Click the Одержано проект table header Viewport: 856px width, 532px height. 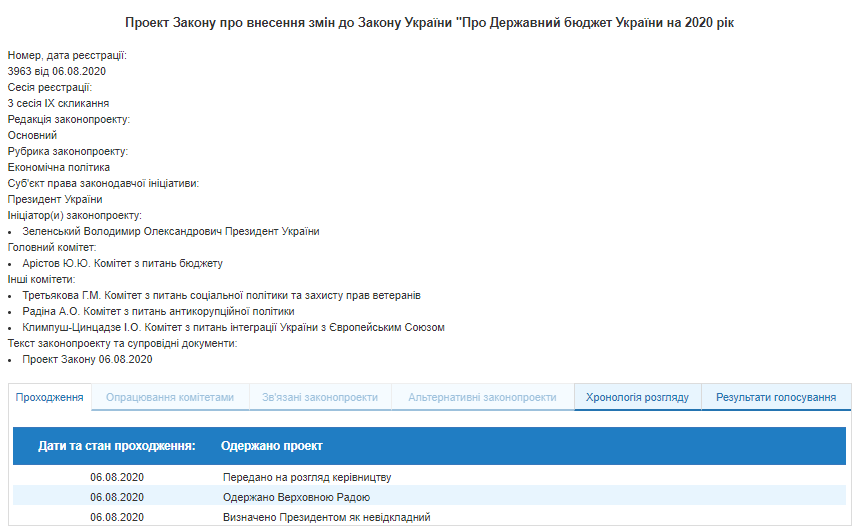click(x=272, y=445)
